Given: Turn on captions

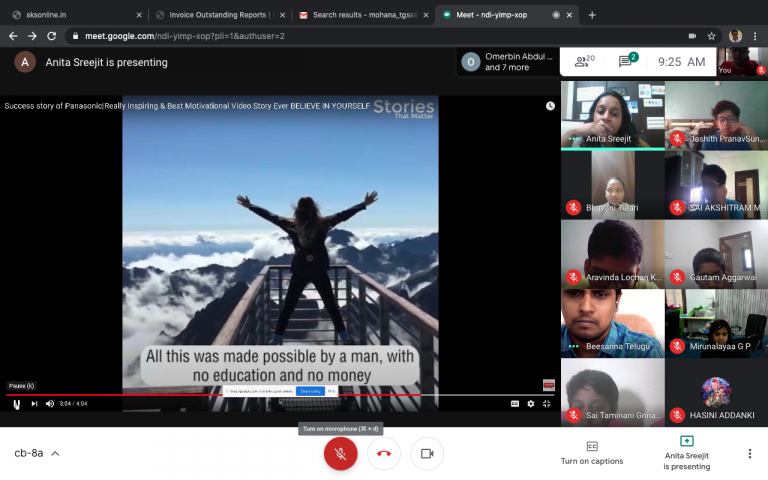Looking at the screenshot, I should pos(592,453).
